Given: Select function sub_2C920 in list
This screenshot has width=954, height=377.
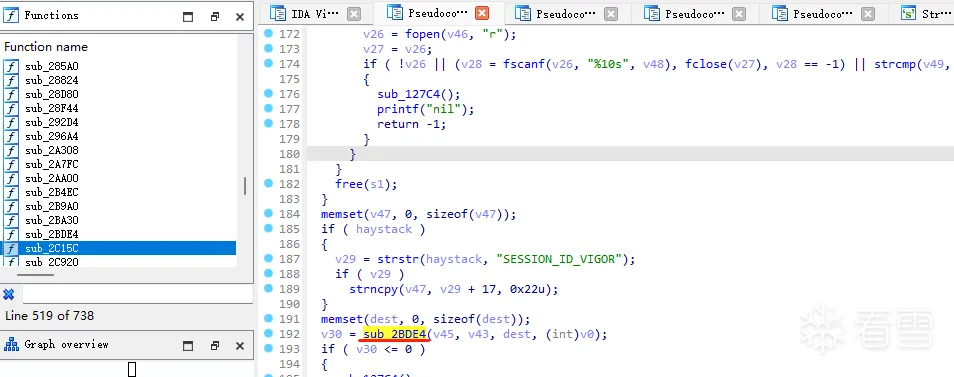Looking at the screenshot, I should point(52,262).
